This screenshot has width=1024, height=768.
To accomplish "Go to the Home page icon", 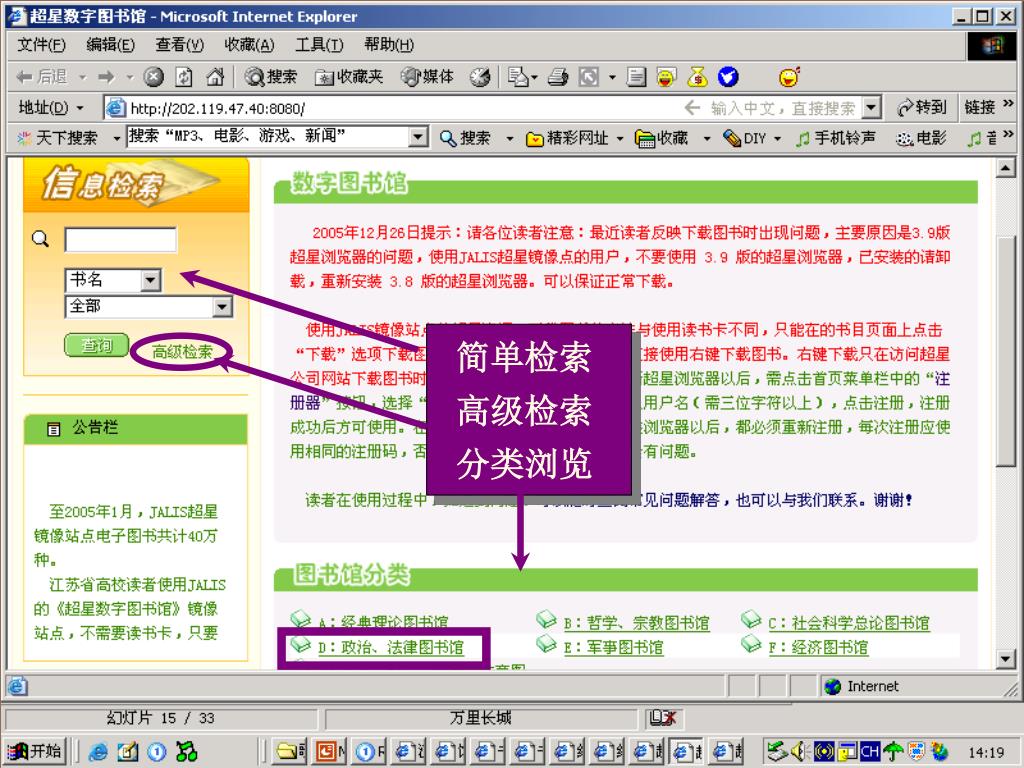I will [215, 77].
